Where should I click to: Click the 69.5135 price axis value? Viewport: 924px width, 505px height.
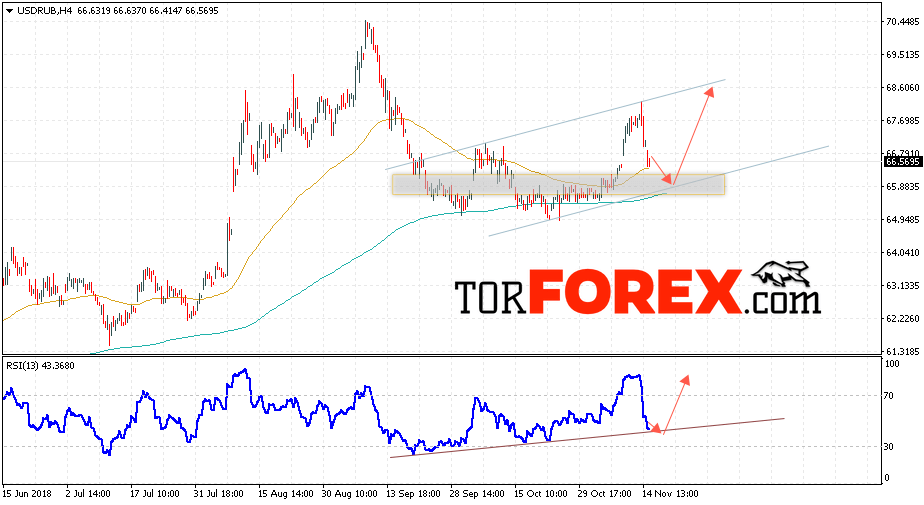tap(903, 55)
